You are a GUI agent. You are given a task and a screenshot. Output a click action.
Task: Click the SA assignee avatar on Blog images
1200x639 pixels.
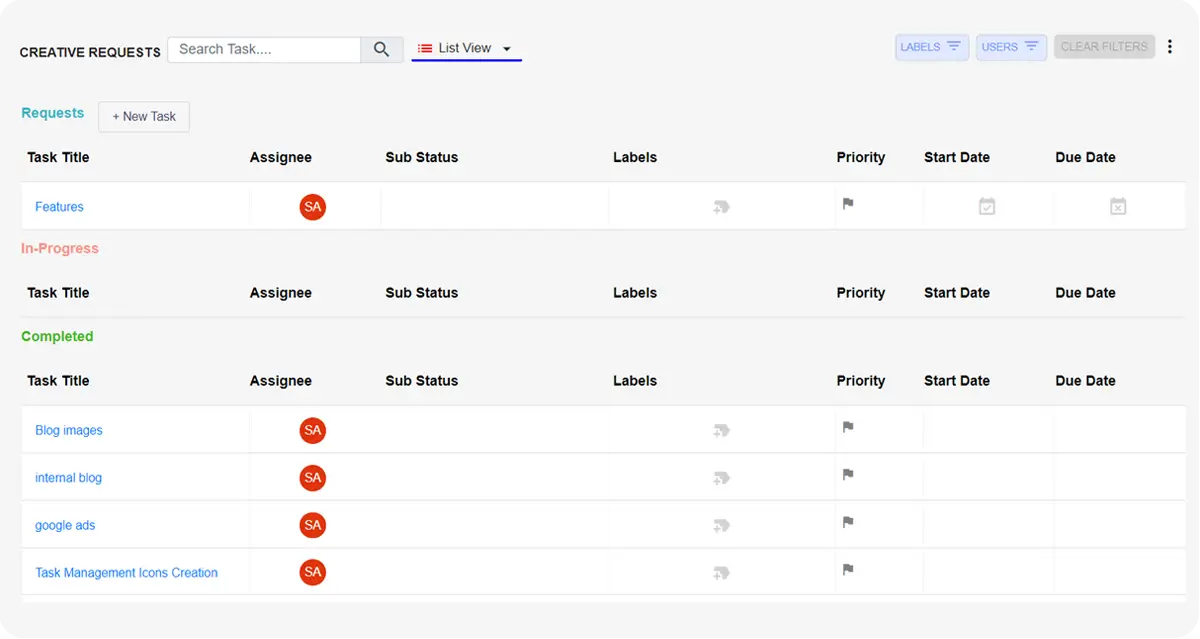[312, 430]
